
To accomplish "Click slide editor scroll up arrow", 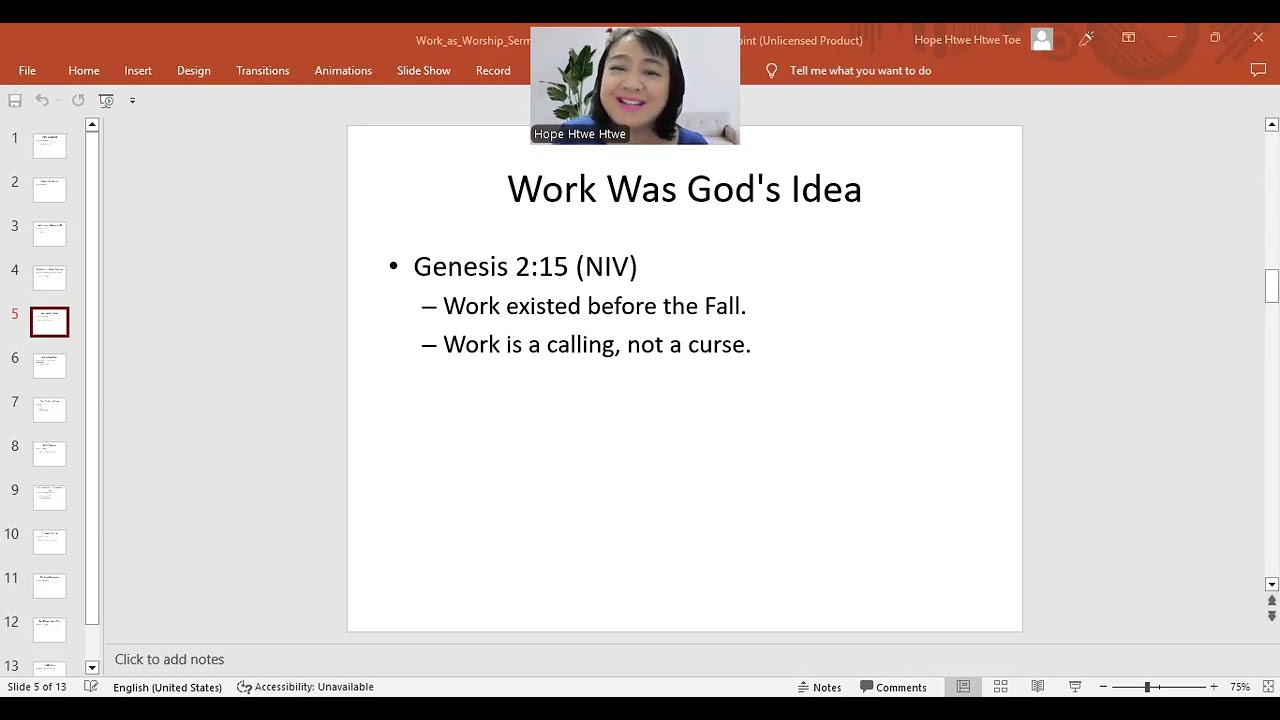I will [x=1272, y=125].
